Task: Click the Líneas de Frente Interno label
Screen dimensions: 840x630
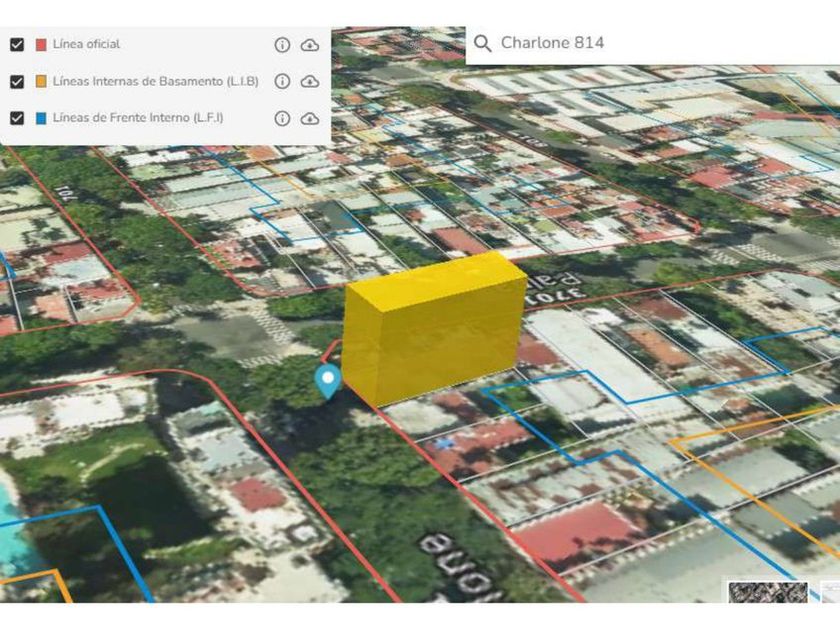Action: click(x=138, y=118)
